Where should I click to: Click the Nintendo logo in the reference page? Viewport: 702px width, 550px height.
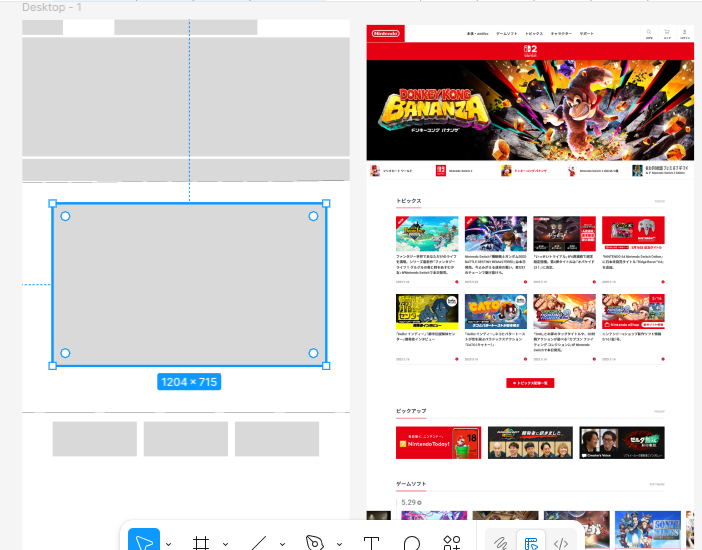385,34
